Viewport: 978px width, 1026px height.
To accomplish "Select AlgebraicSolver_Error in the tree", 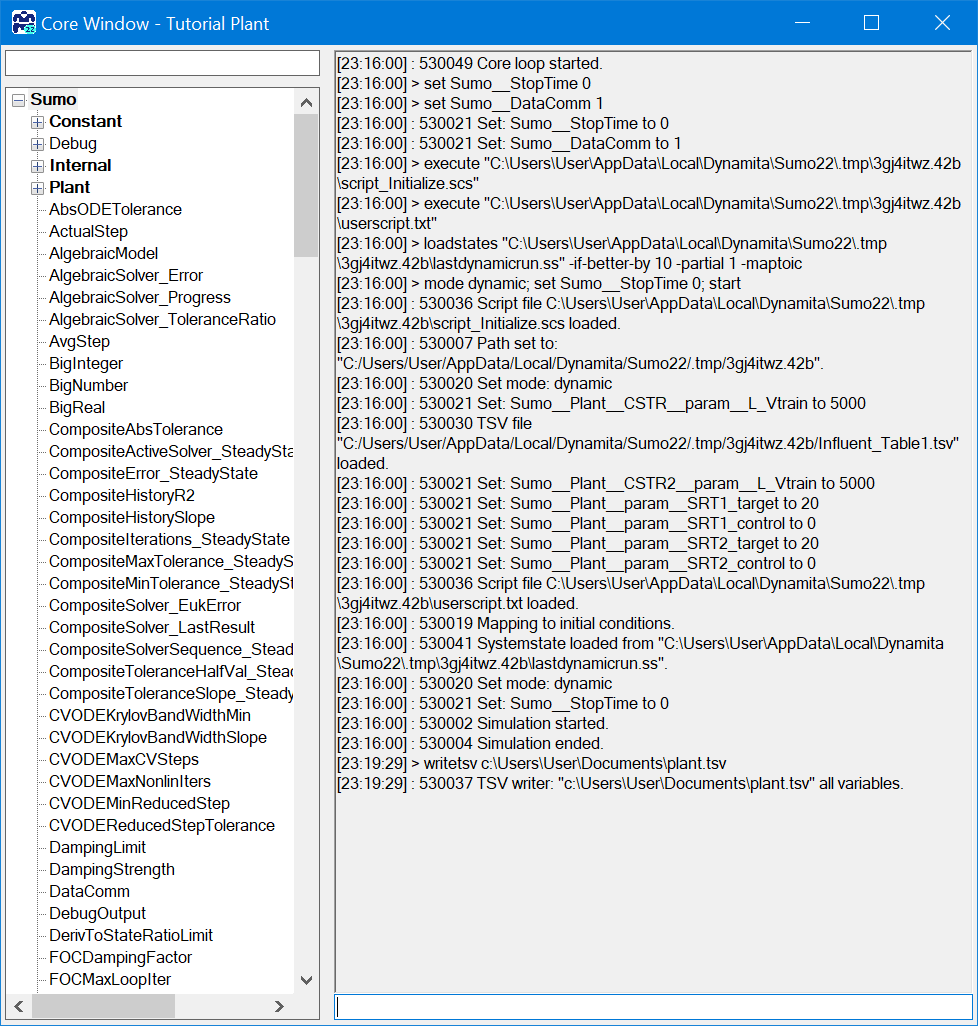I will pyautogui.click(x=126, y=276).
